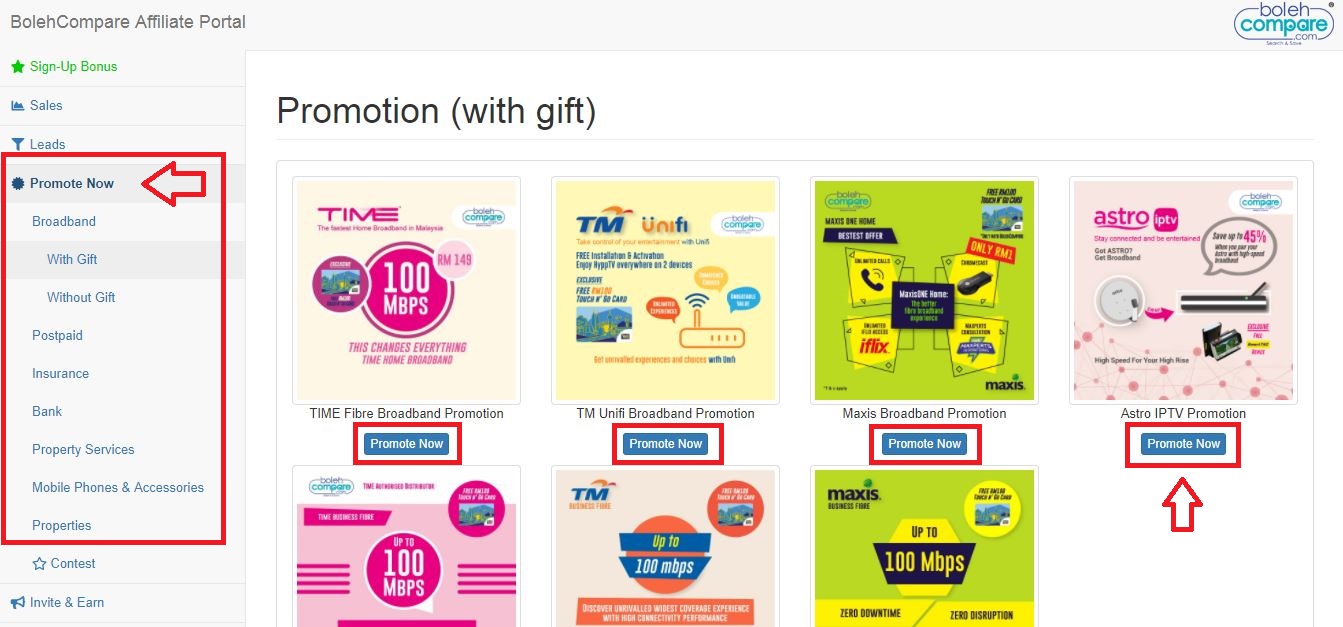Screen dimensions: 1343x627
Task: Collapse the Promote Now menu section
Action: click(x=72, y=183)
